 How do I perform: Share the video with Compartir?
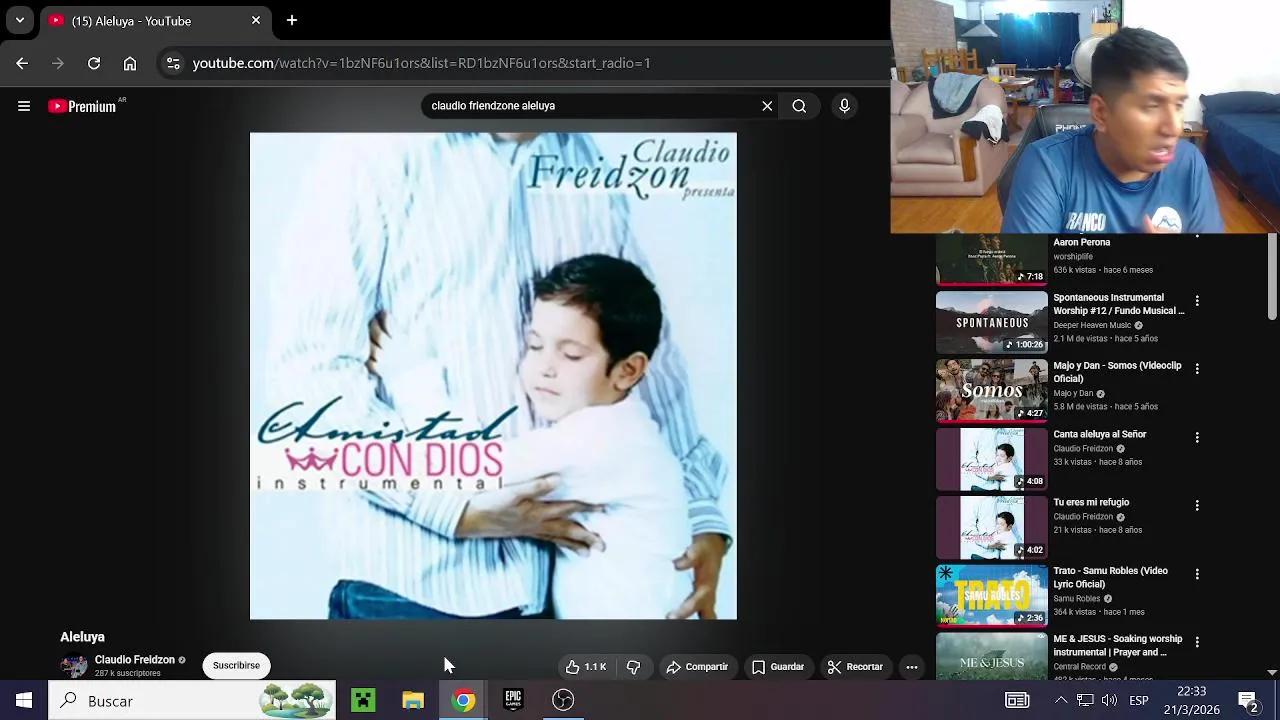point(698,667)
